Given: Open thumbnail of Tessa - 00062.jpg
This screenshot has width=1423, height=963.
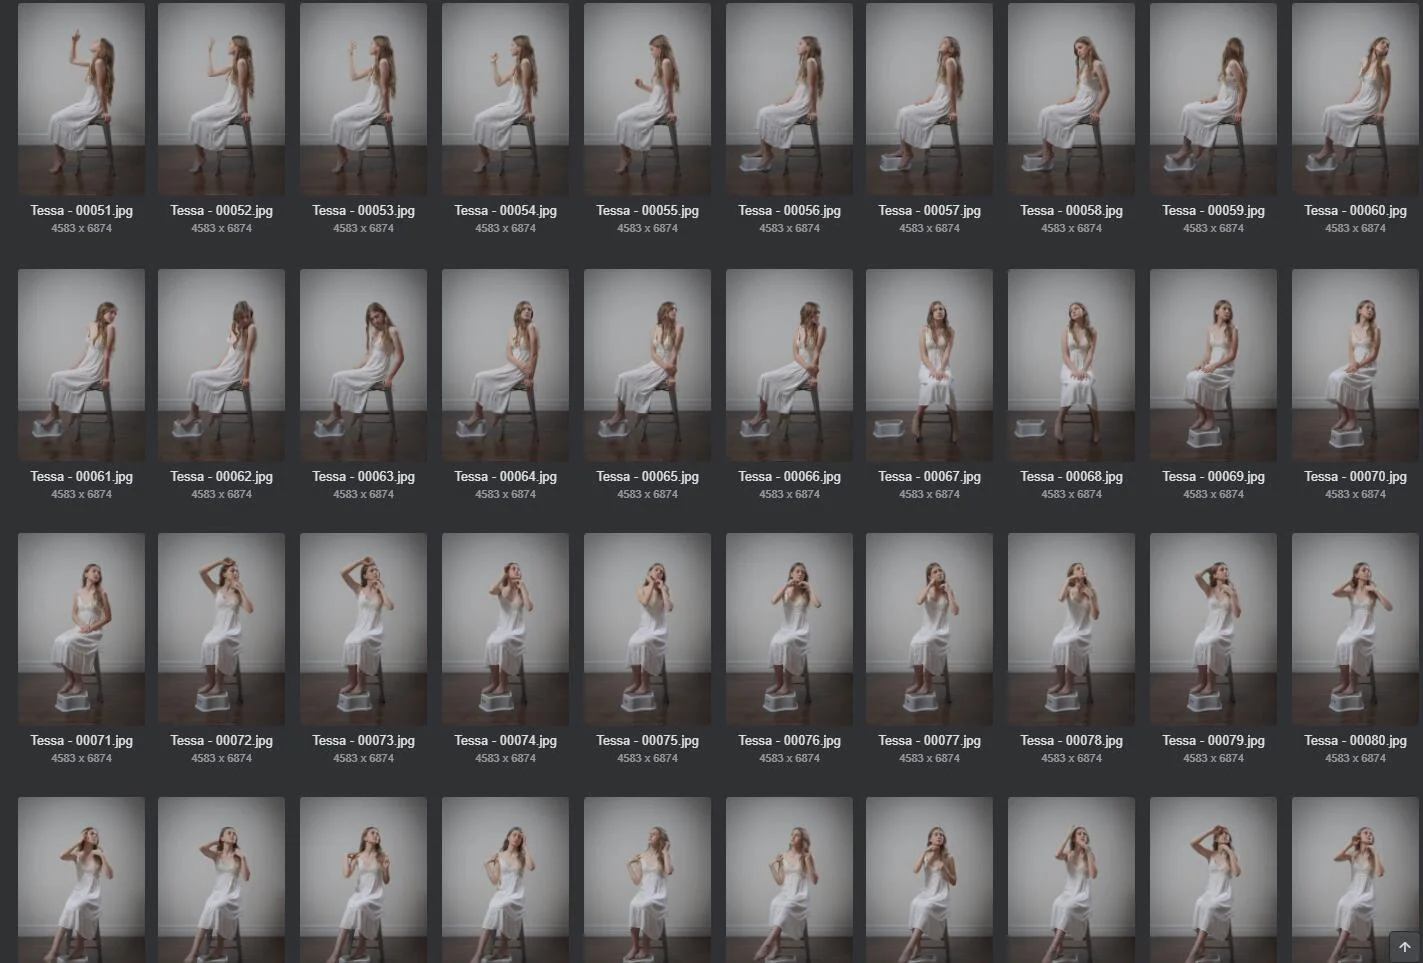Looking at the screenshot, I should 221,365.
